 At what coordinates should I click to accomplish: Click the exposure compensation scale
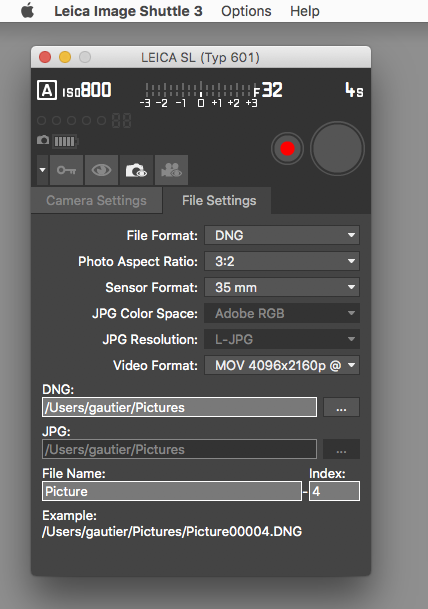pos(199,94)
